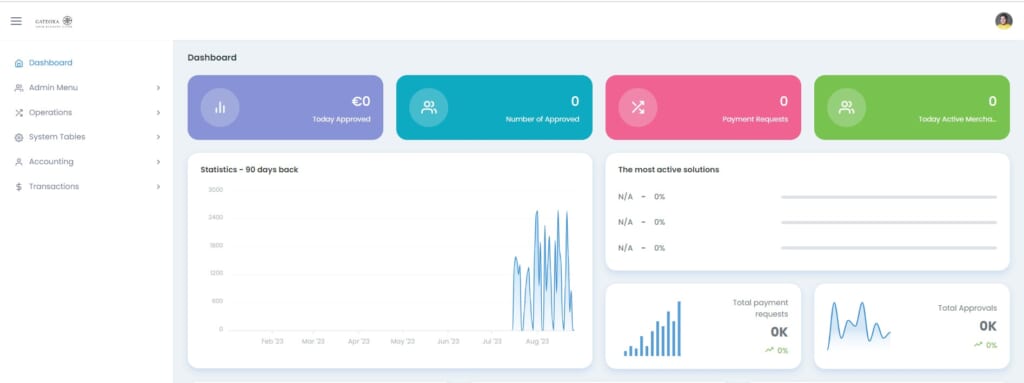Viewport: 1024px width, 383px height.
Task: Click the 'Statistics - 90 days back' title
Action: pyautogui.click(x=249, y=169)
